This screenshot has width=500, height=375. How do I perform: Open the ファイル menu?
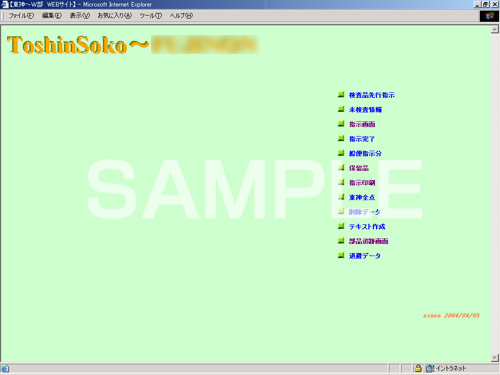click(21, 16)
